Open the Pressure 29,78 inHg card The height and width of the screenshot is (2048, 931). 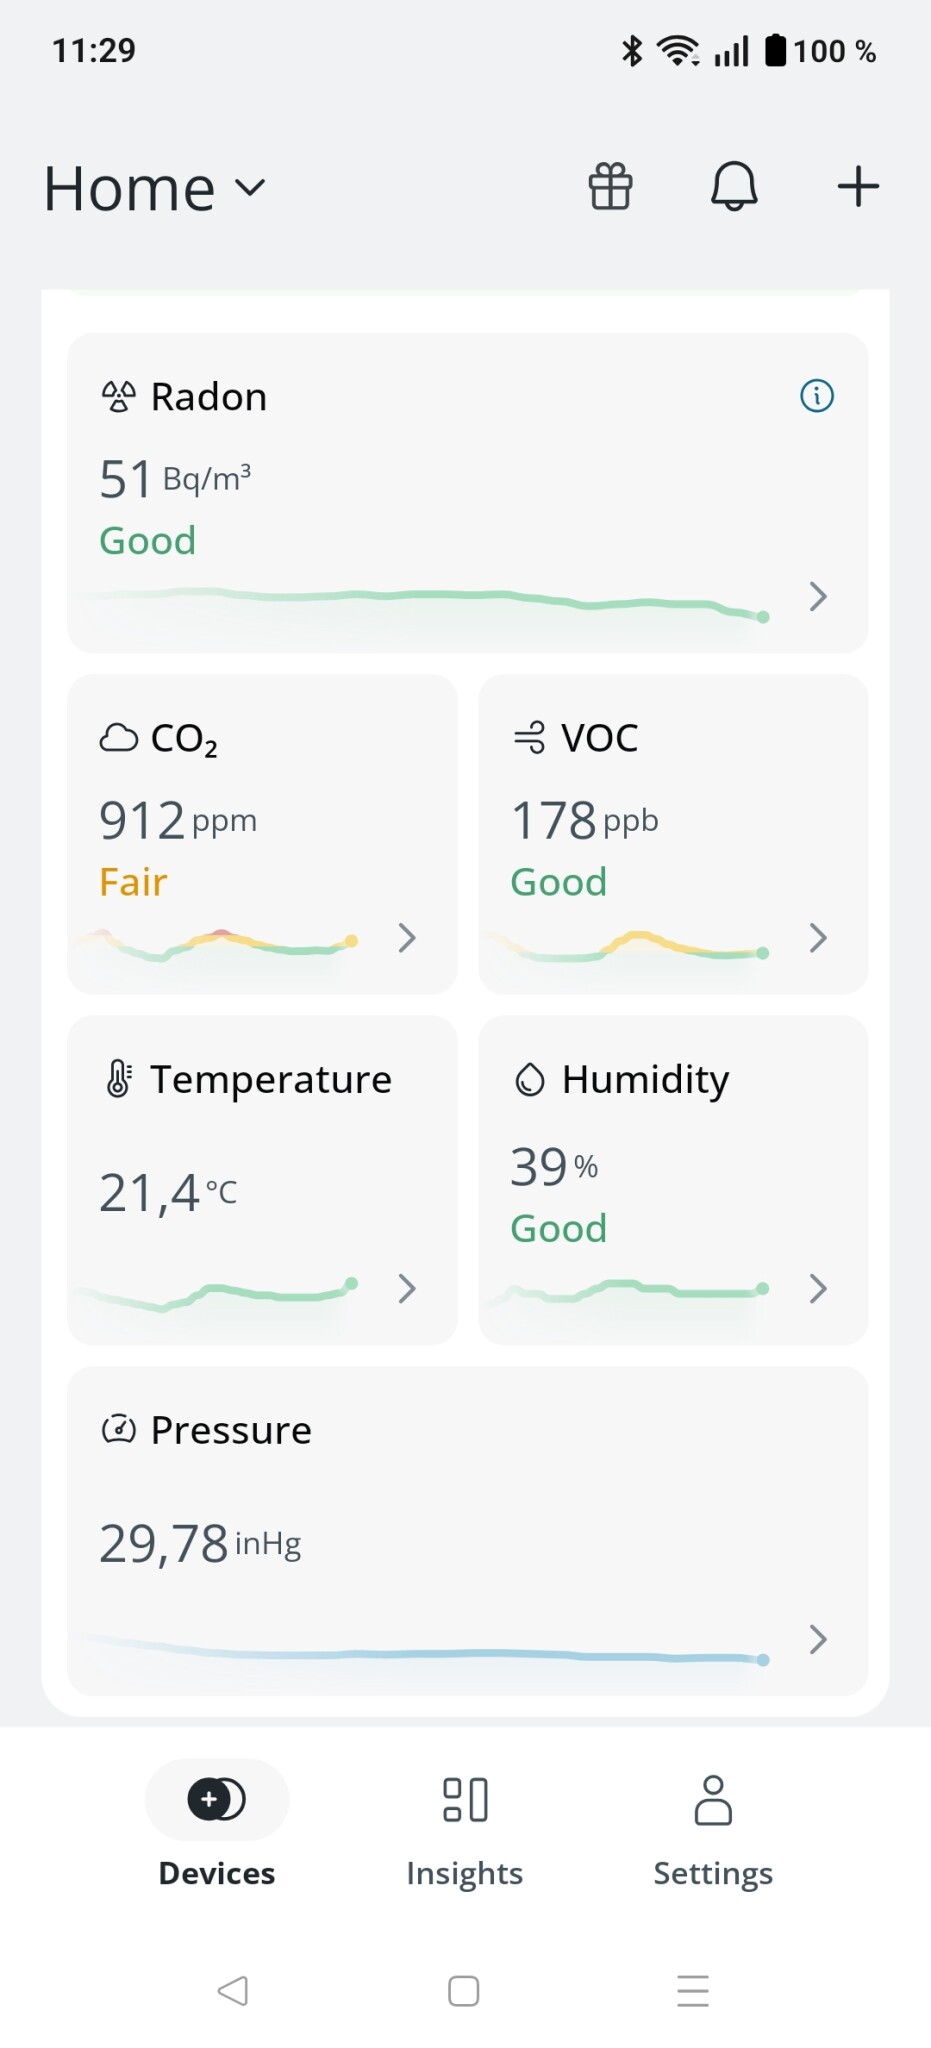pos(467,1530)
